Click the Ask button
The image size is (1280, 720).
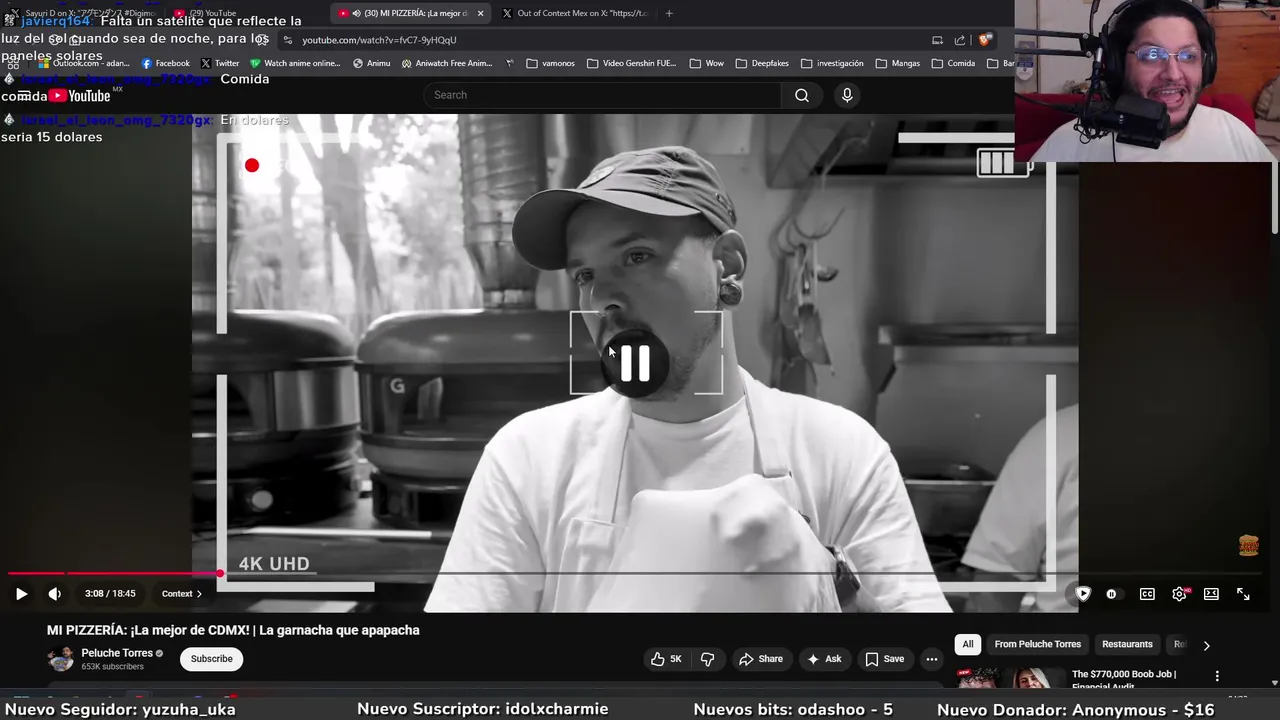click(825, 659)
